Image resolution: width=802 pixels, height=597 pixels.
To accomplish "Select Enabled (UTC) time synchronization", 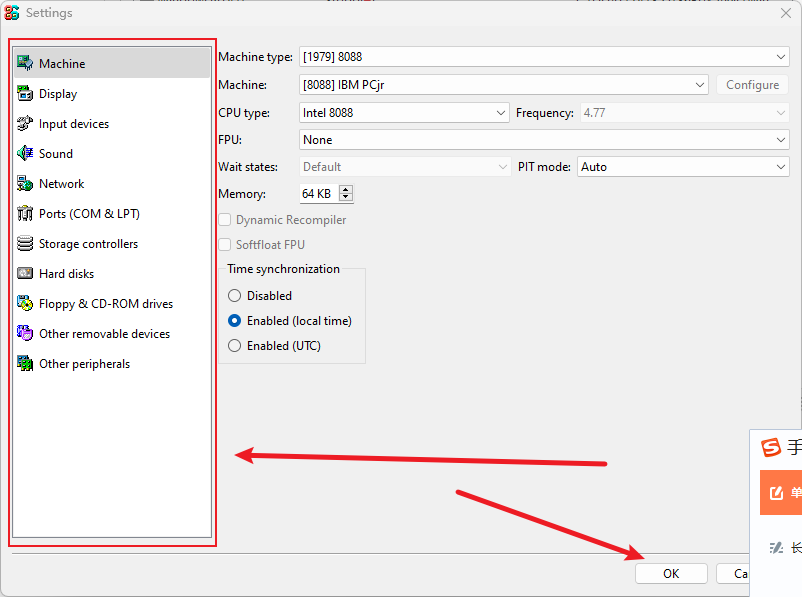I will 235,346.
